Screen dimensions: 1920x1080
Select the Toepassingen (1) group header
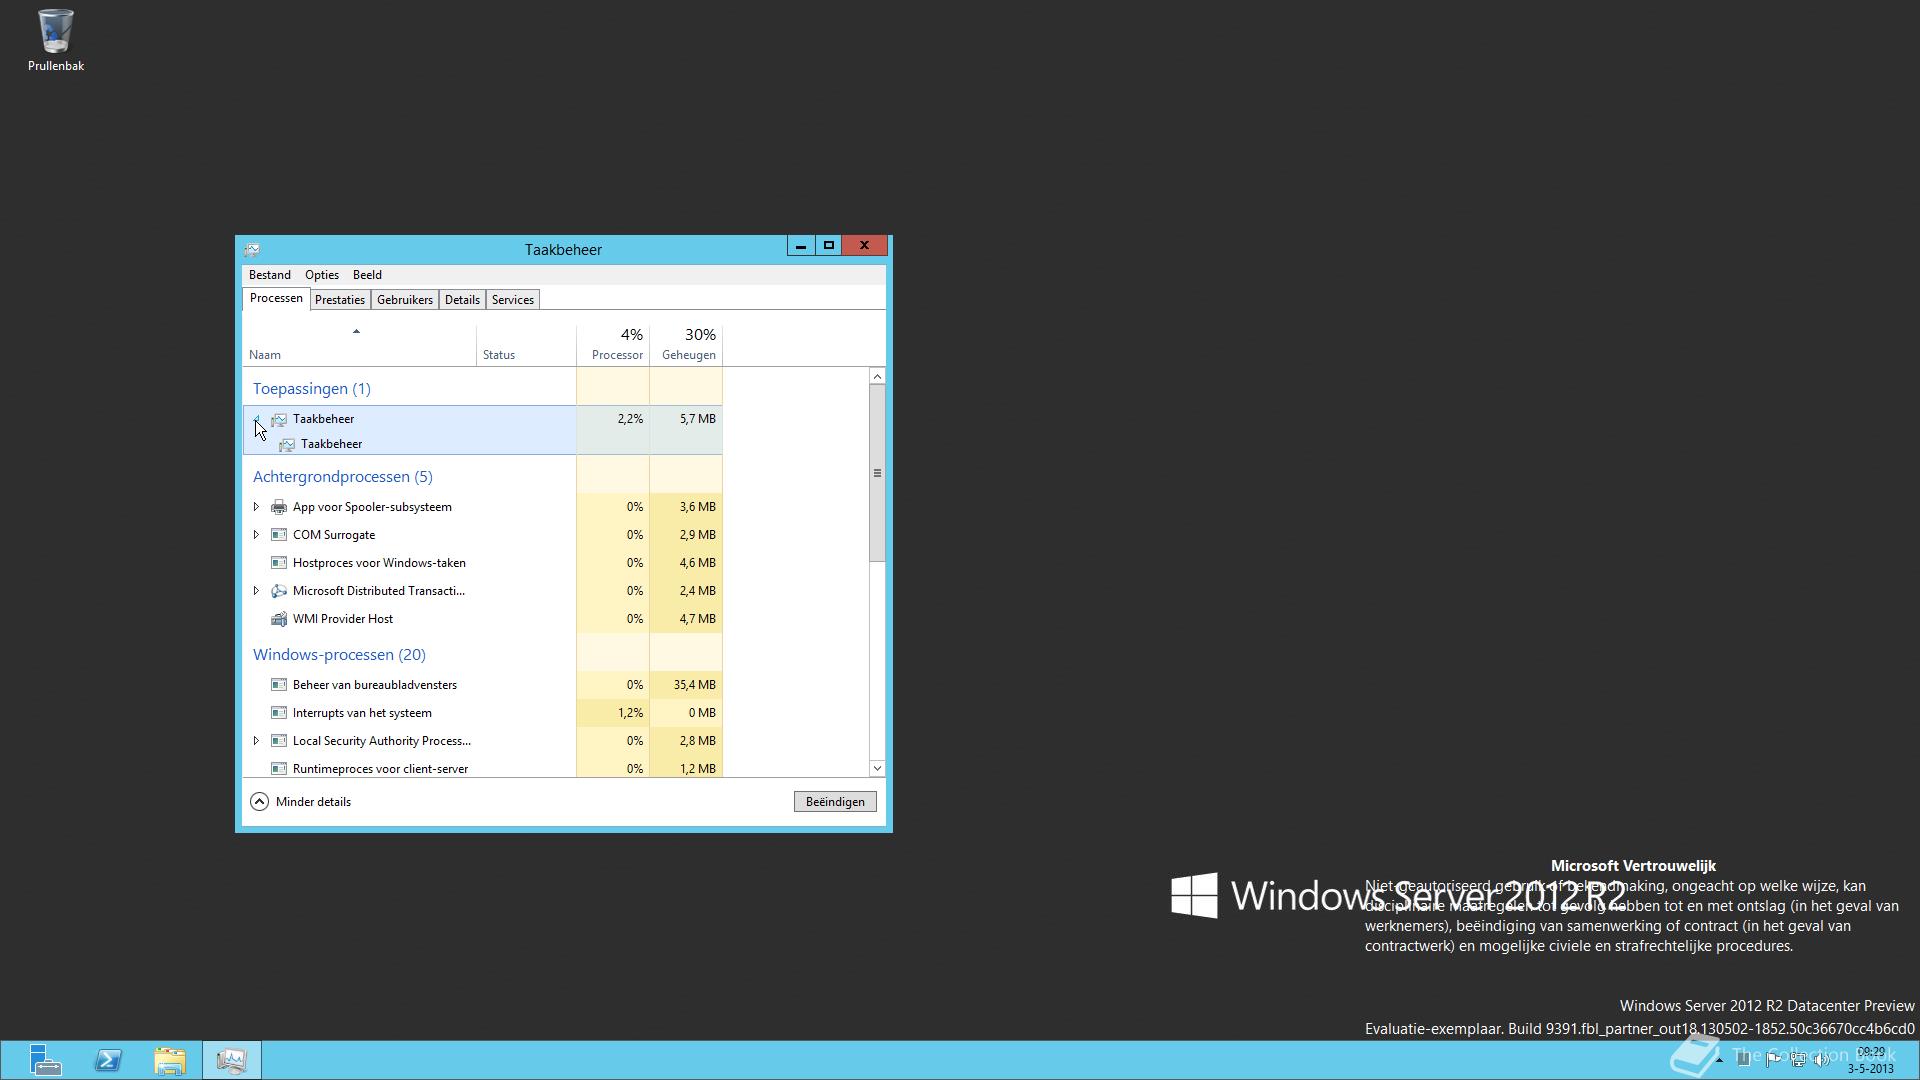click(x=311, y=389)
